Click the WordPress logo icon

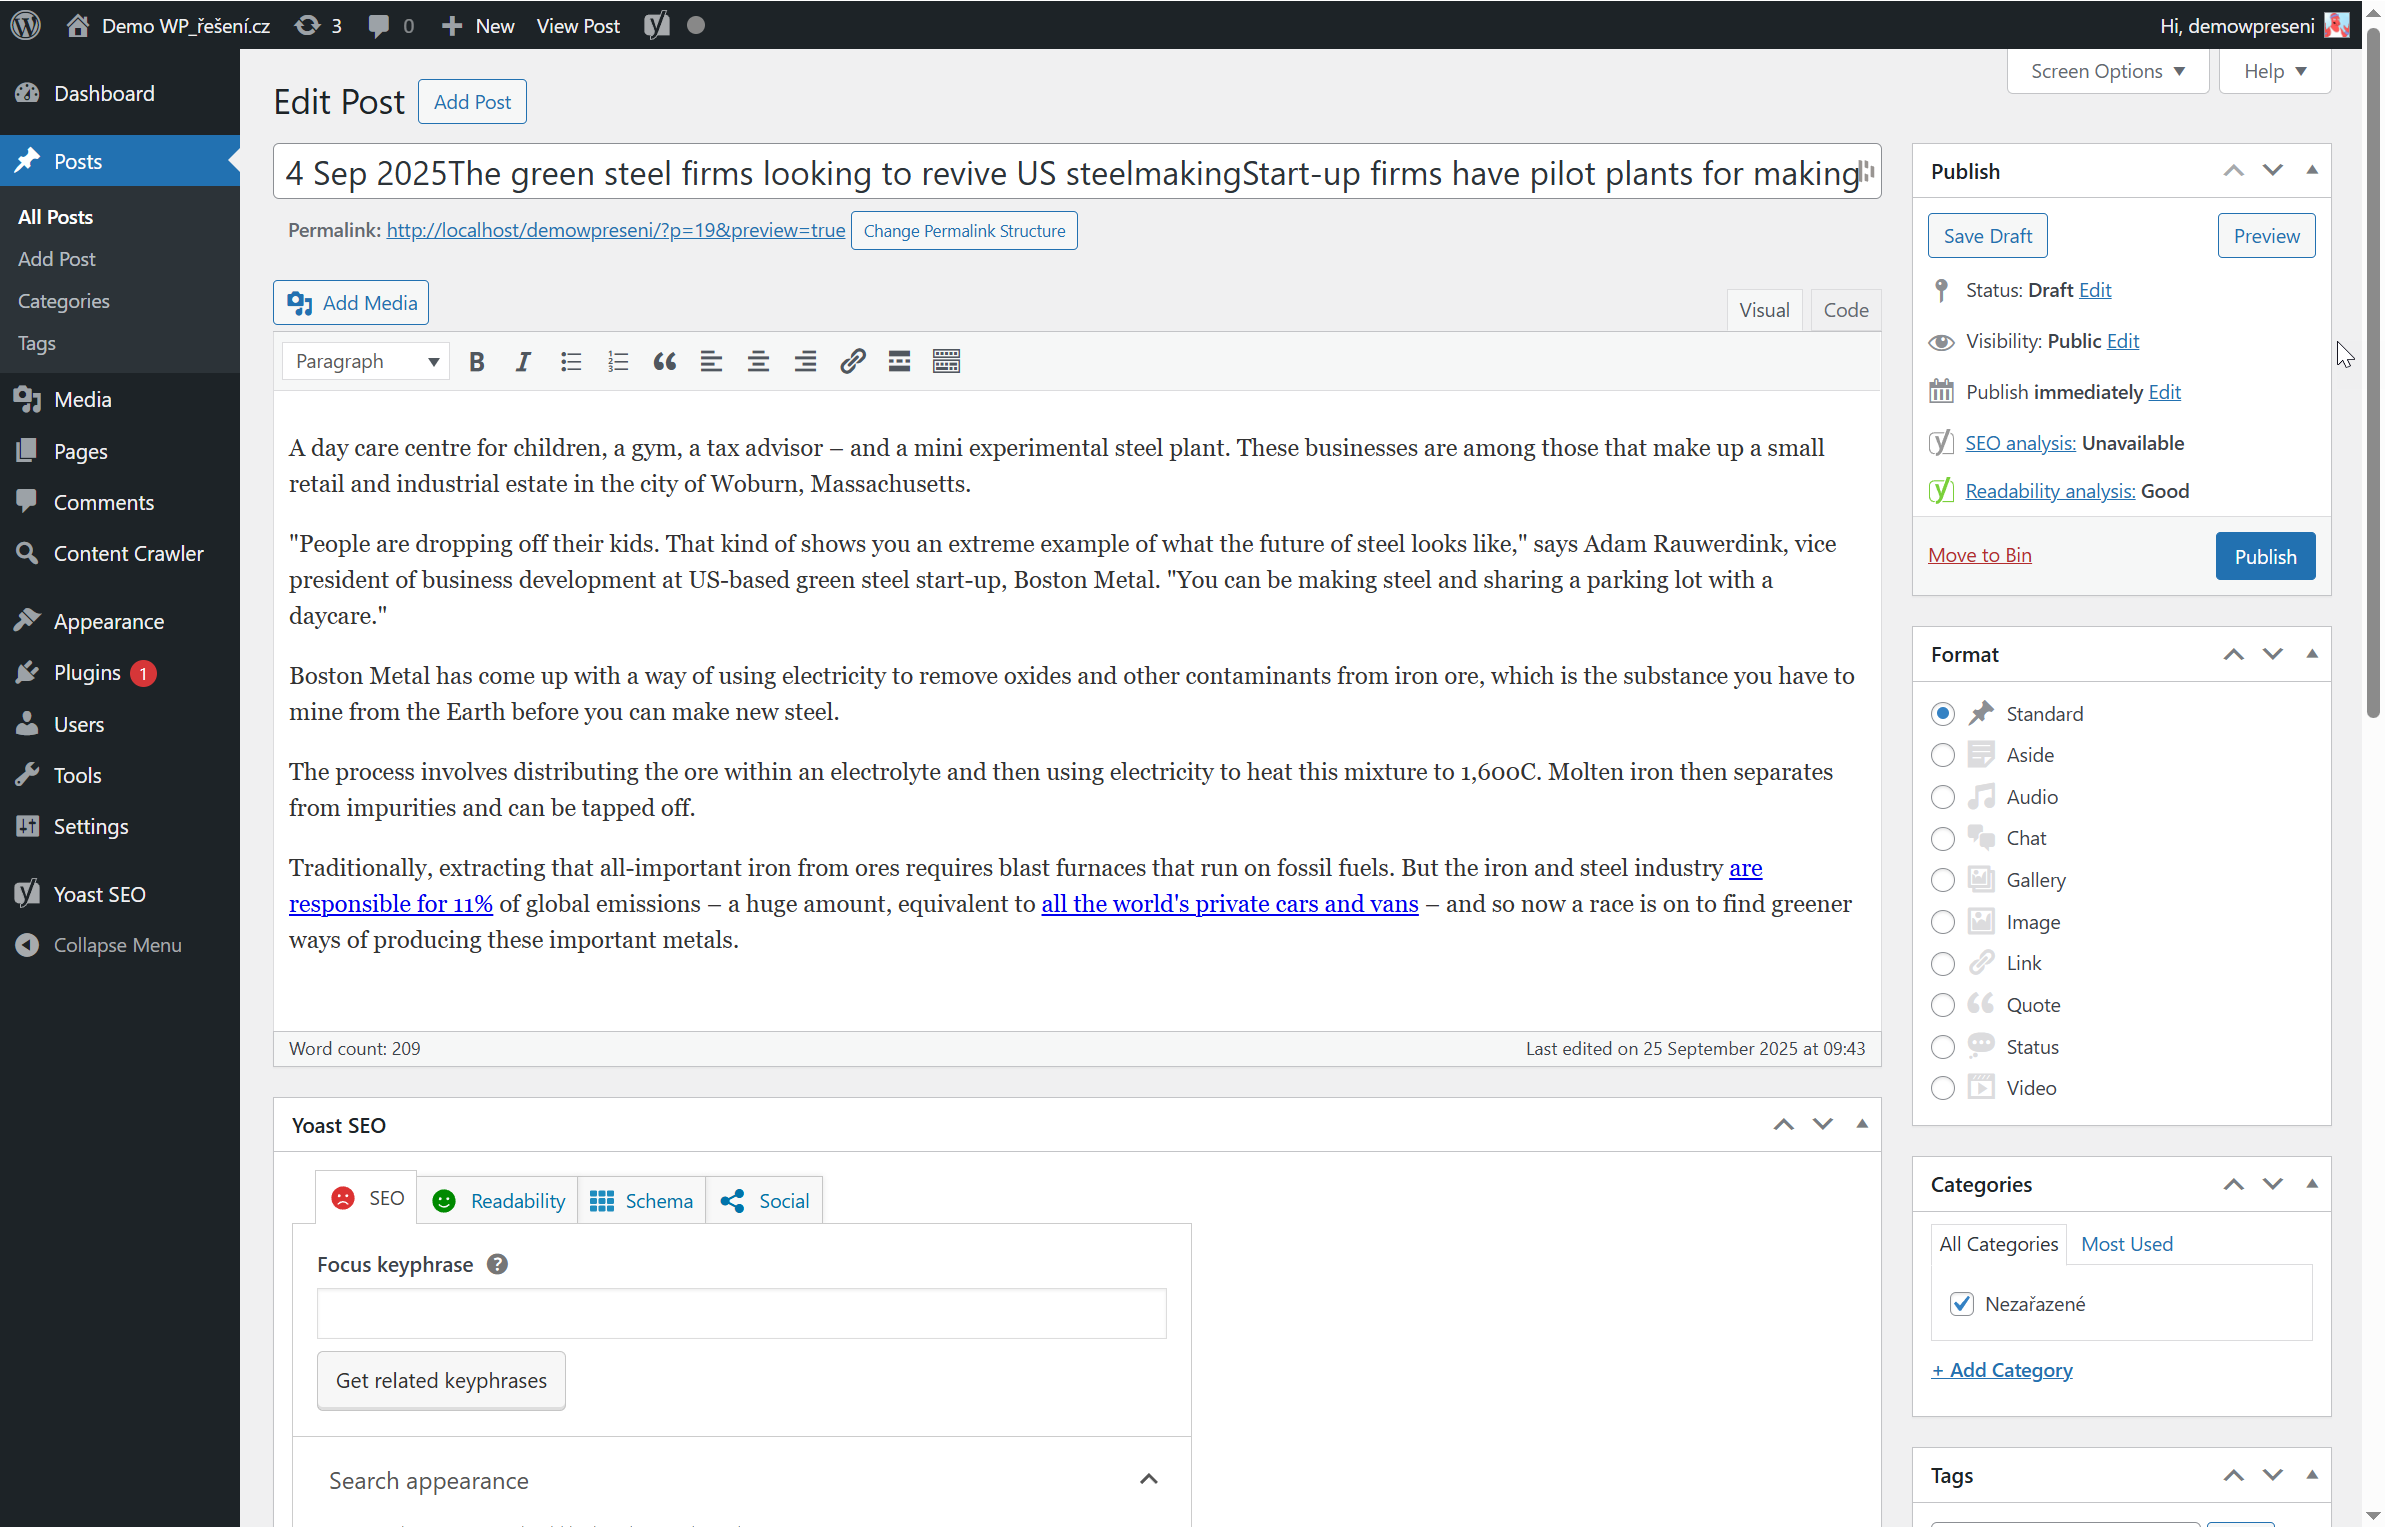click(x=26, y=26)
